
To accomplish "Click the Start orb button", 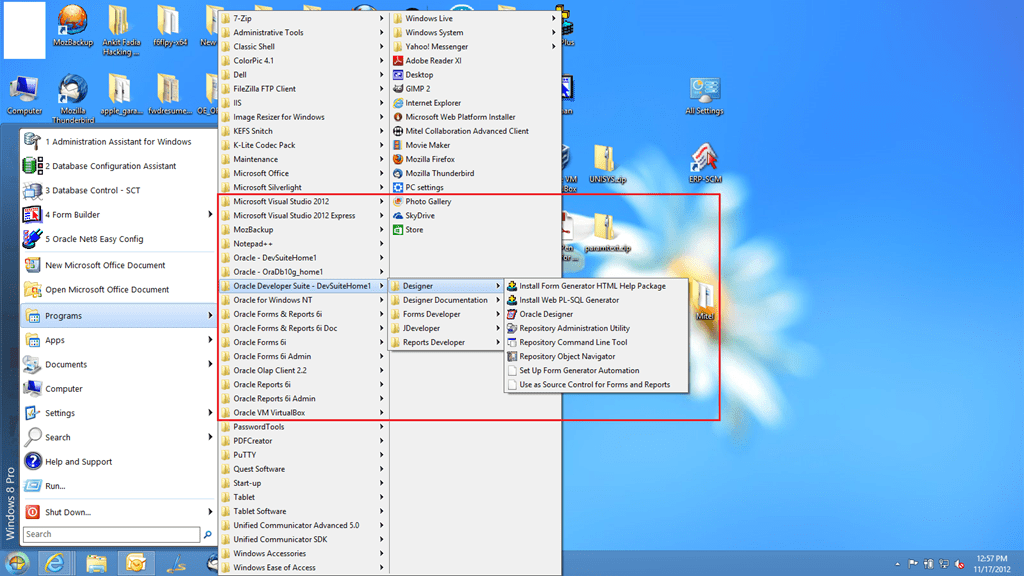I will coord(17,563).
